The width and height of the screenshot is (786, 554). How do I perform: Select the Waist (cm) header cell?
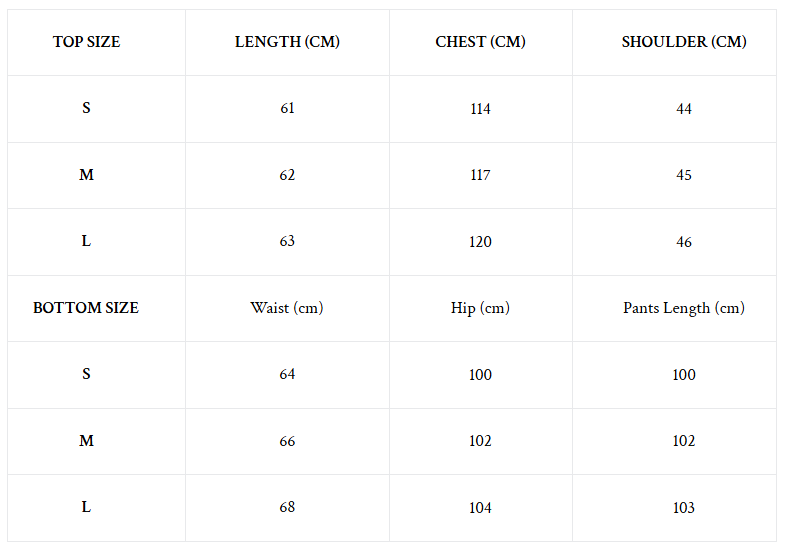click(287, 308)
